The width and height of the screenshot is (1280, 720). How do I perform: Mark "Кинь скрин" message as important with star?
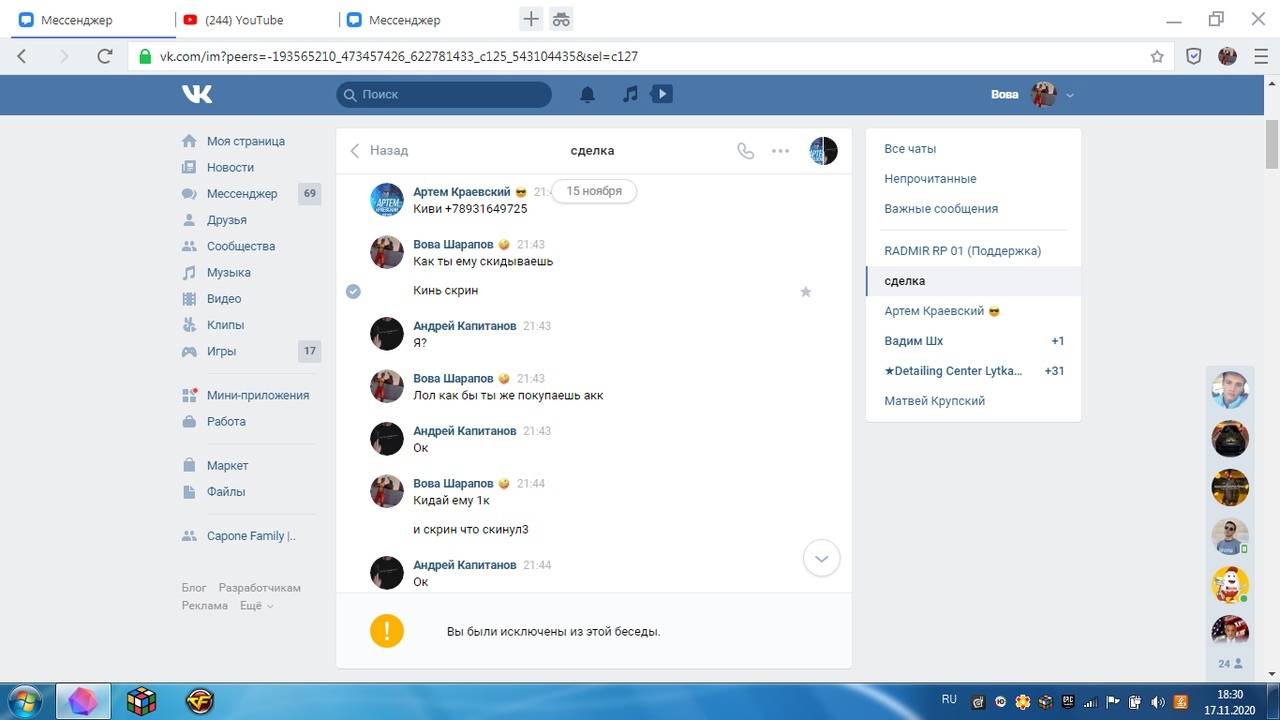coord(806,291)
